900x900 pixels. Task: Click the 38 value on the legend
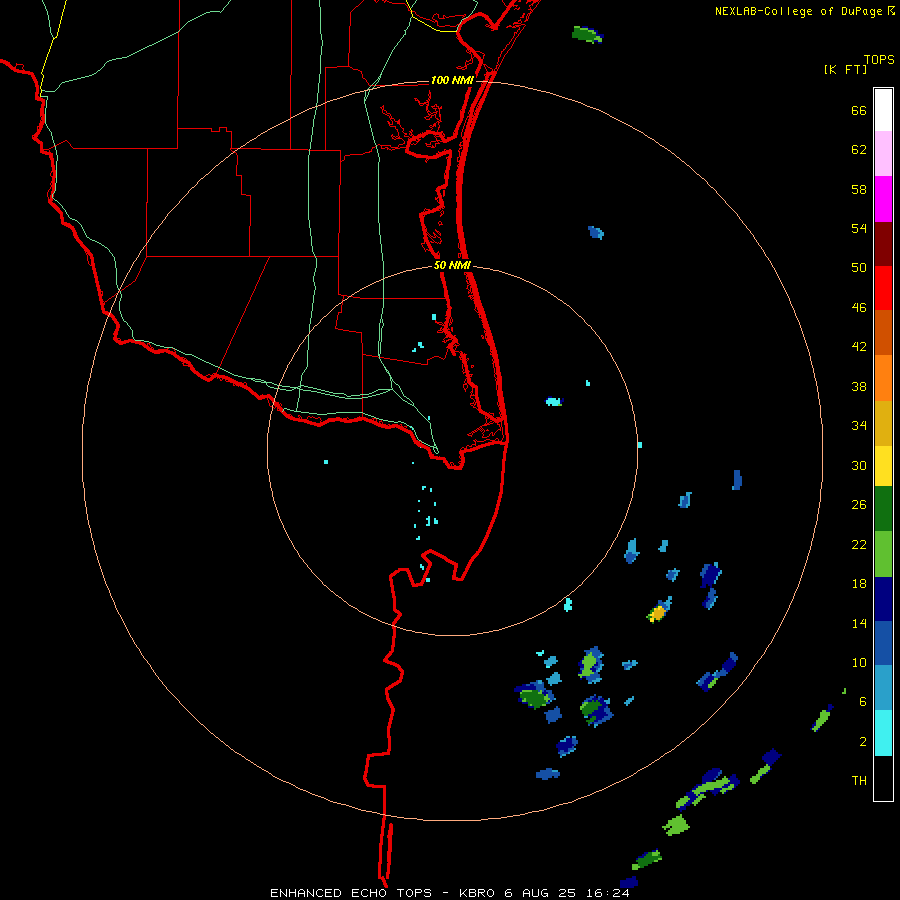pyautogui.click(x=859, y=387)
